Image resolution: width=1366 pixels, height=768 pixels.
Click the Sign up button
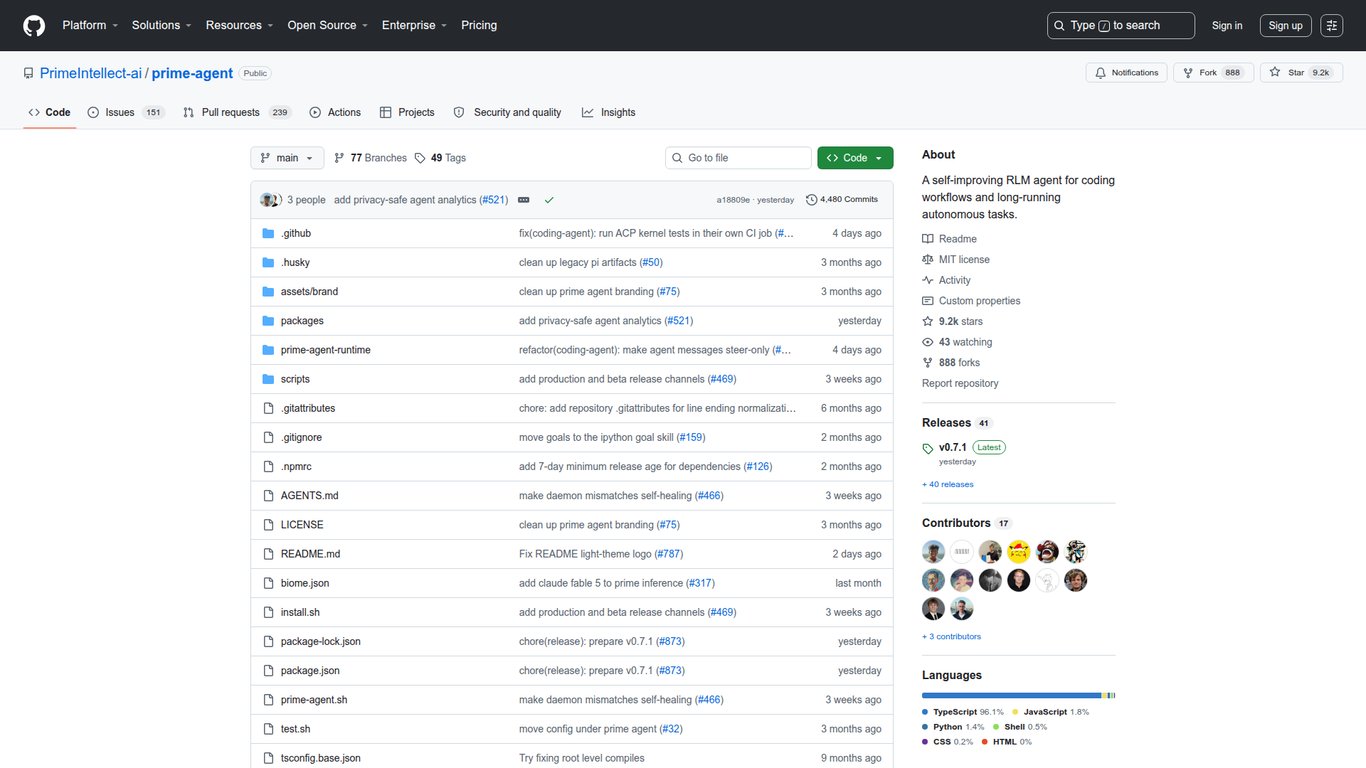click(1285, 26)
